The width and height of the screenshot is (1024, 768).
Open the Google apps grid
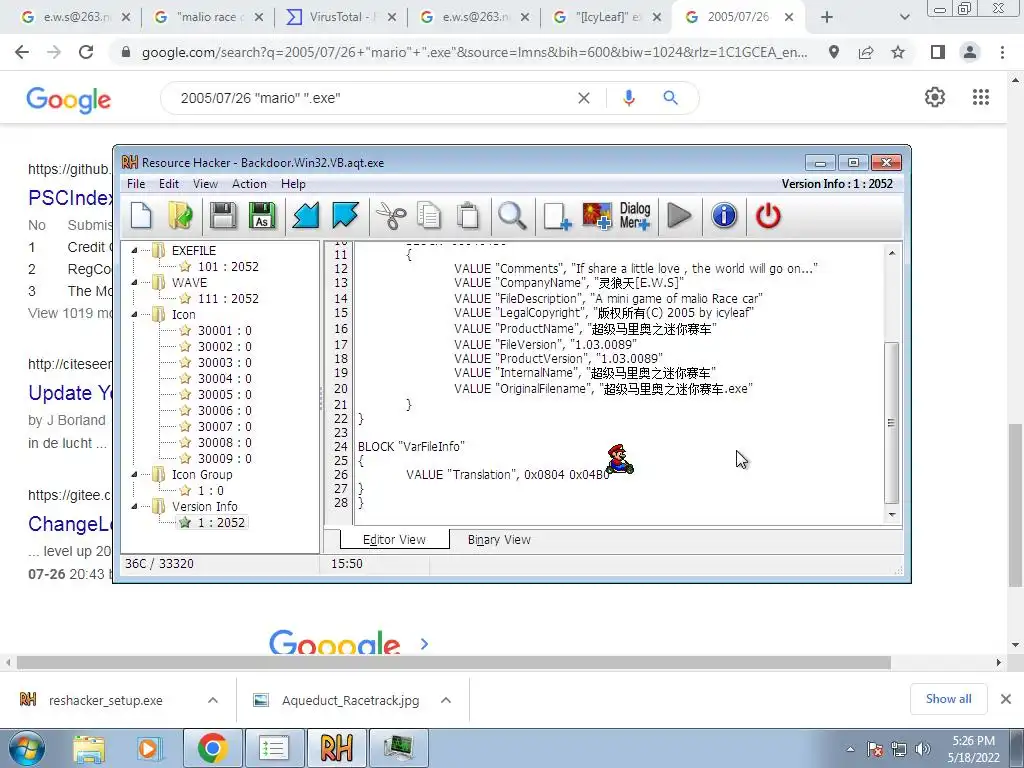[980, 97]
